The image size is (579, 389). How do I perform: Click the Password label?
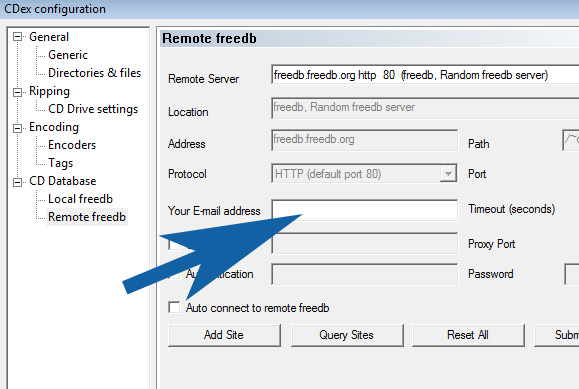[490, 274]
